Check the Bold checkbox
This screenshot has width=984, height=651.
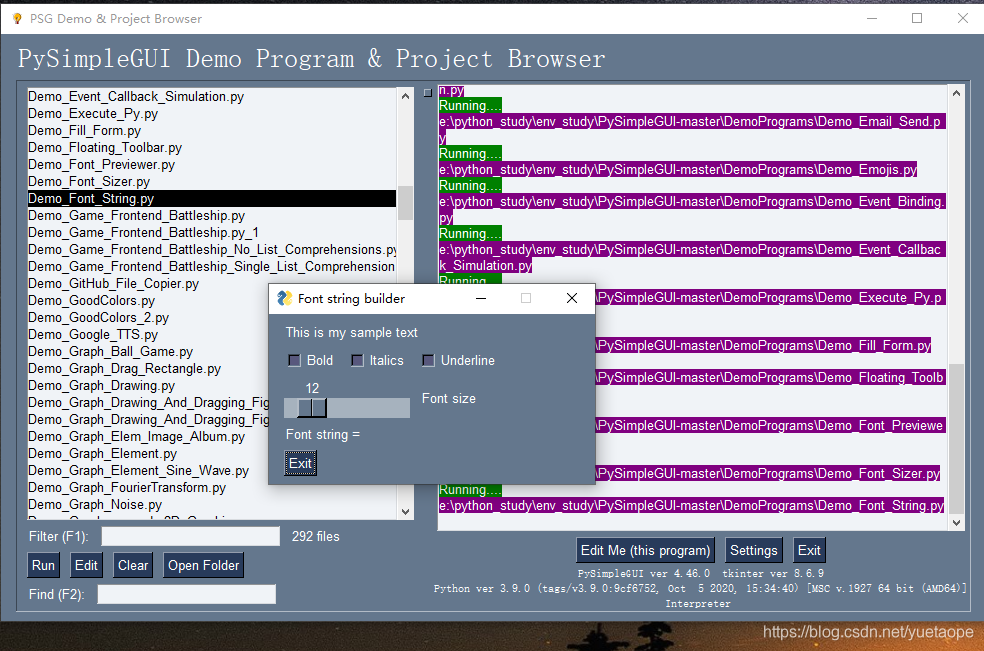(294, 360)
